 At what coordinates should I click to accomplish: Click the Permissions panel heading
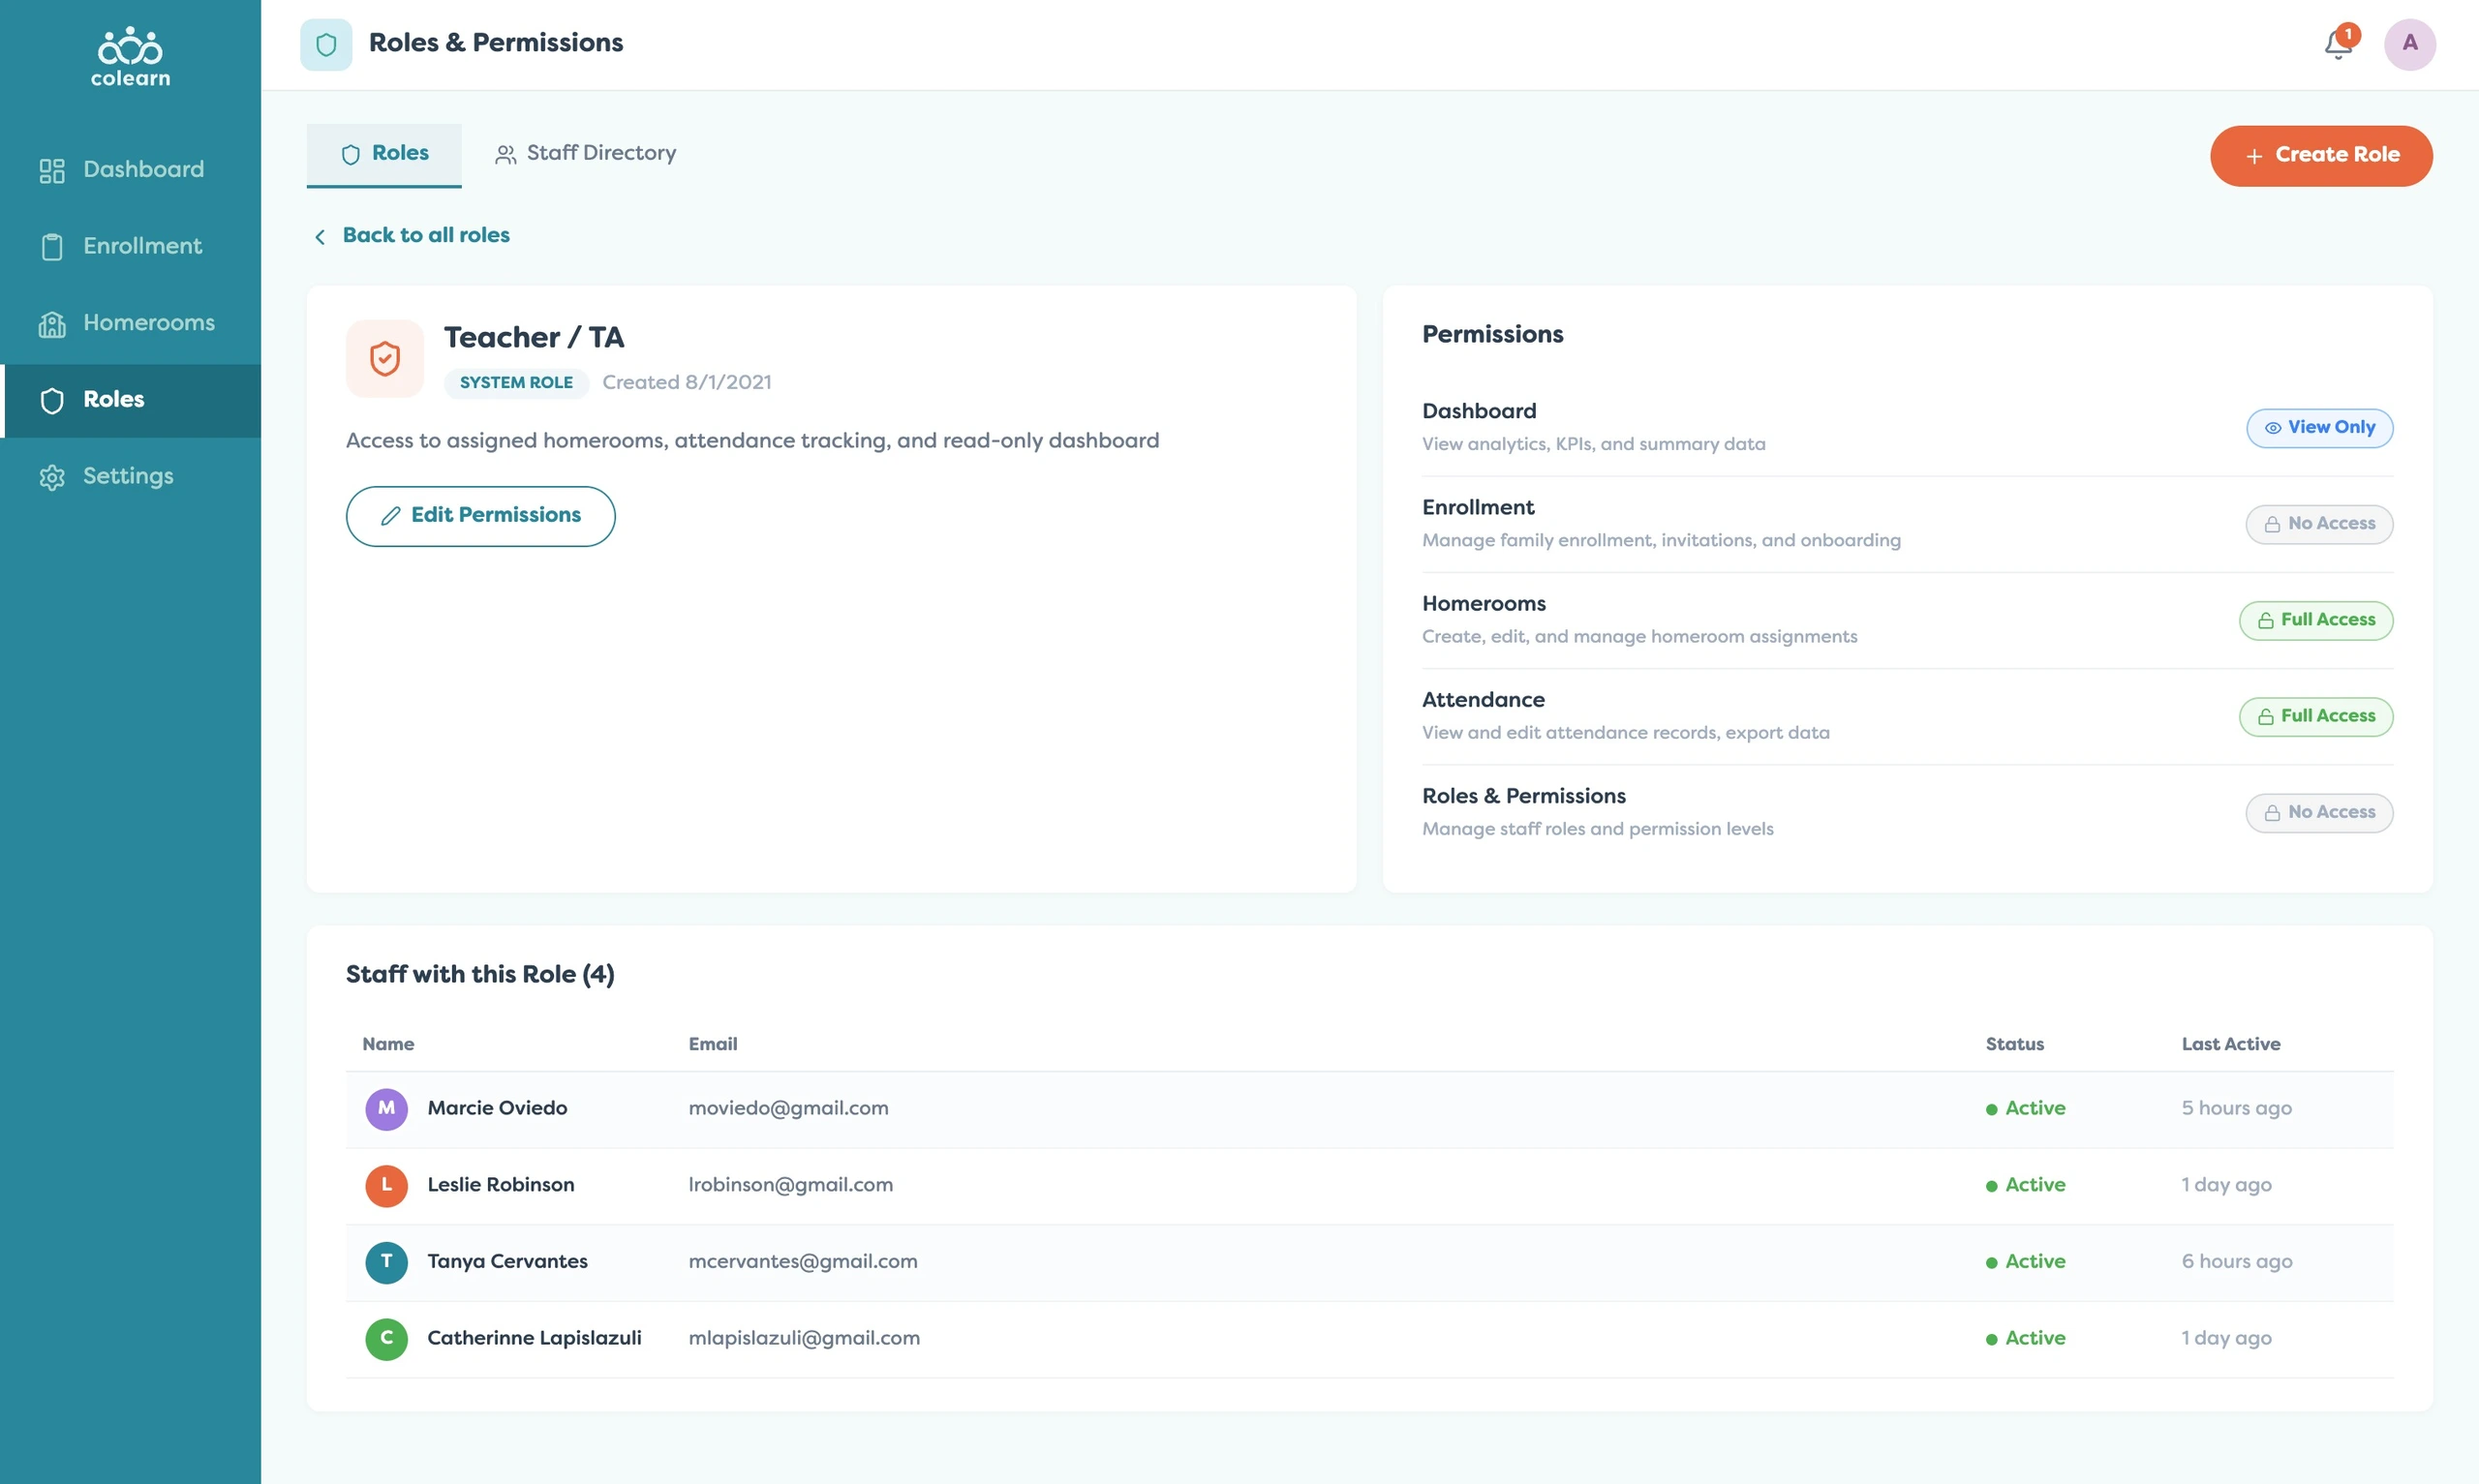[1492, 335]
